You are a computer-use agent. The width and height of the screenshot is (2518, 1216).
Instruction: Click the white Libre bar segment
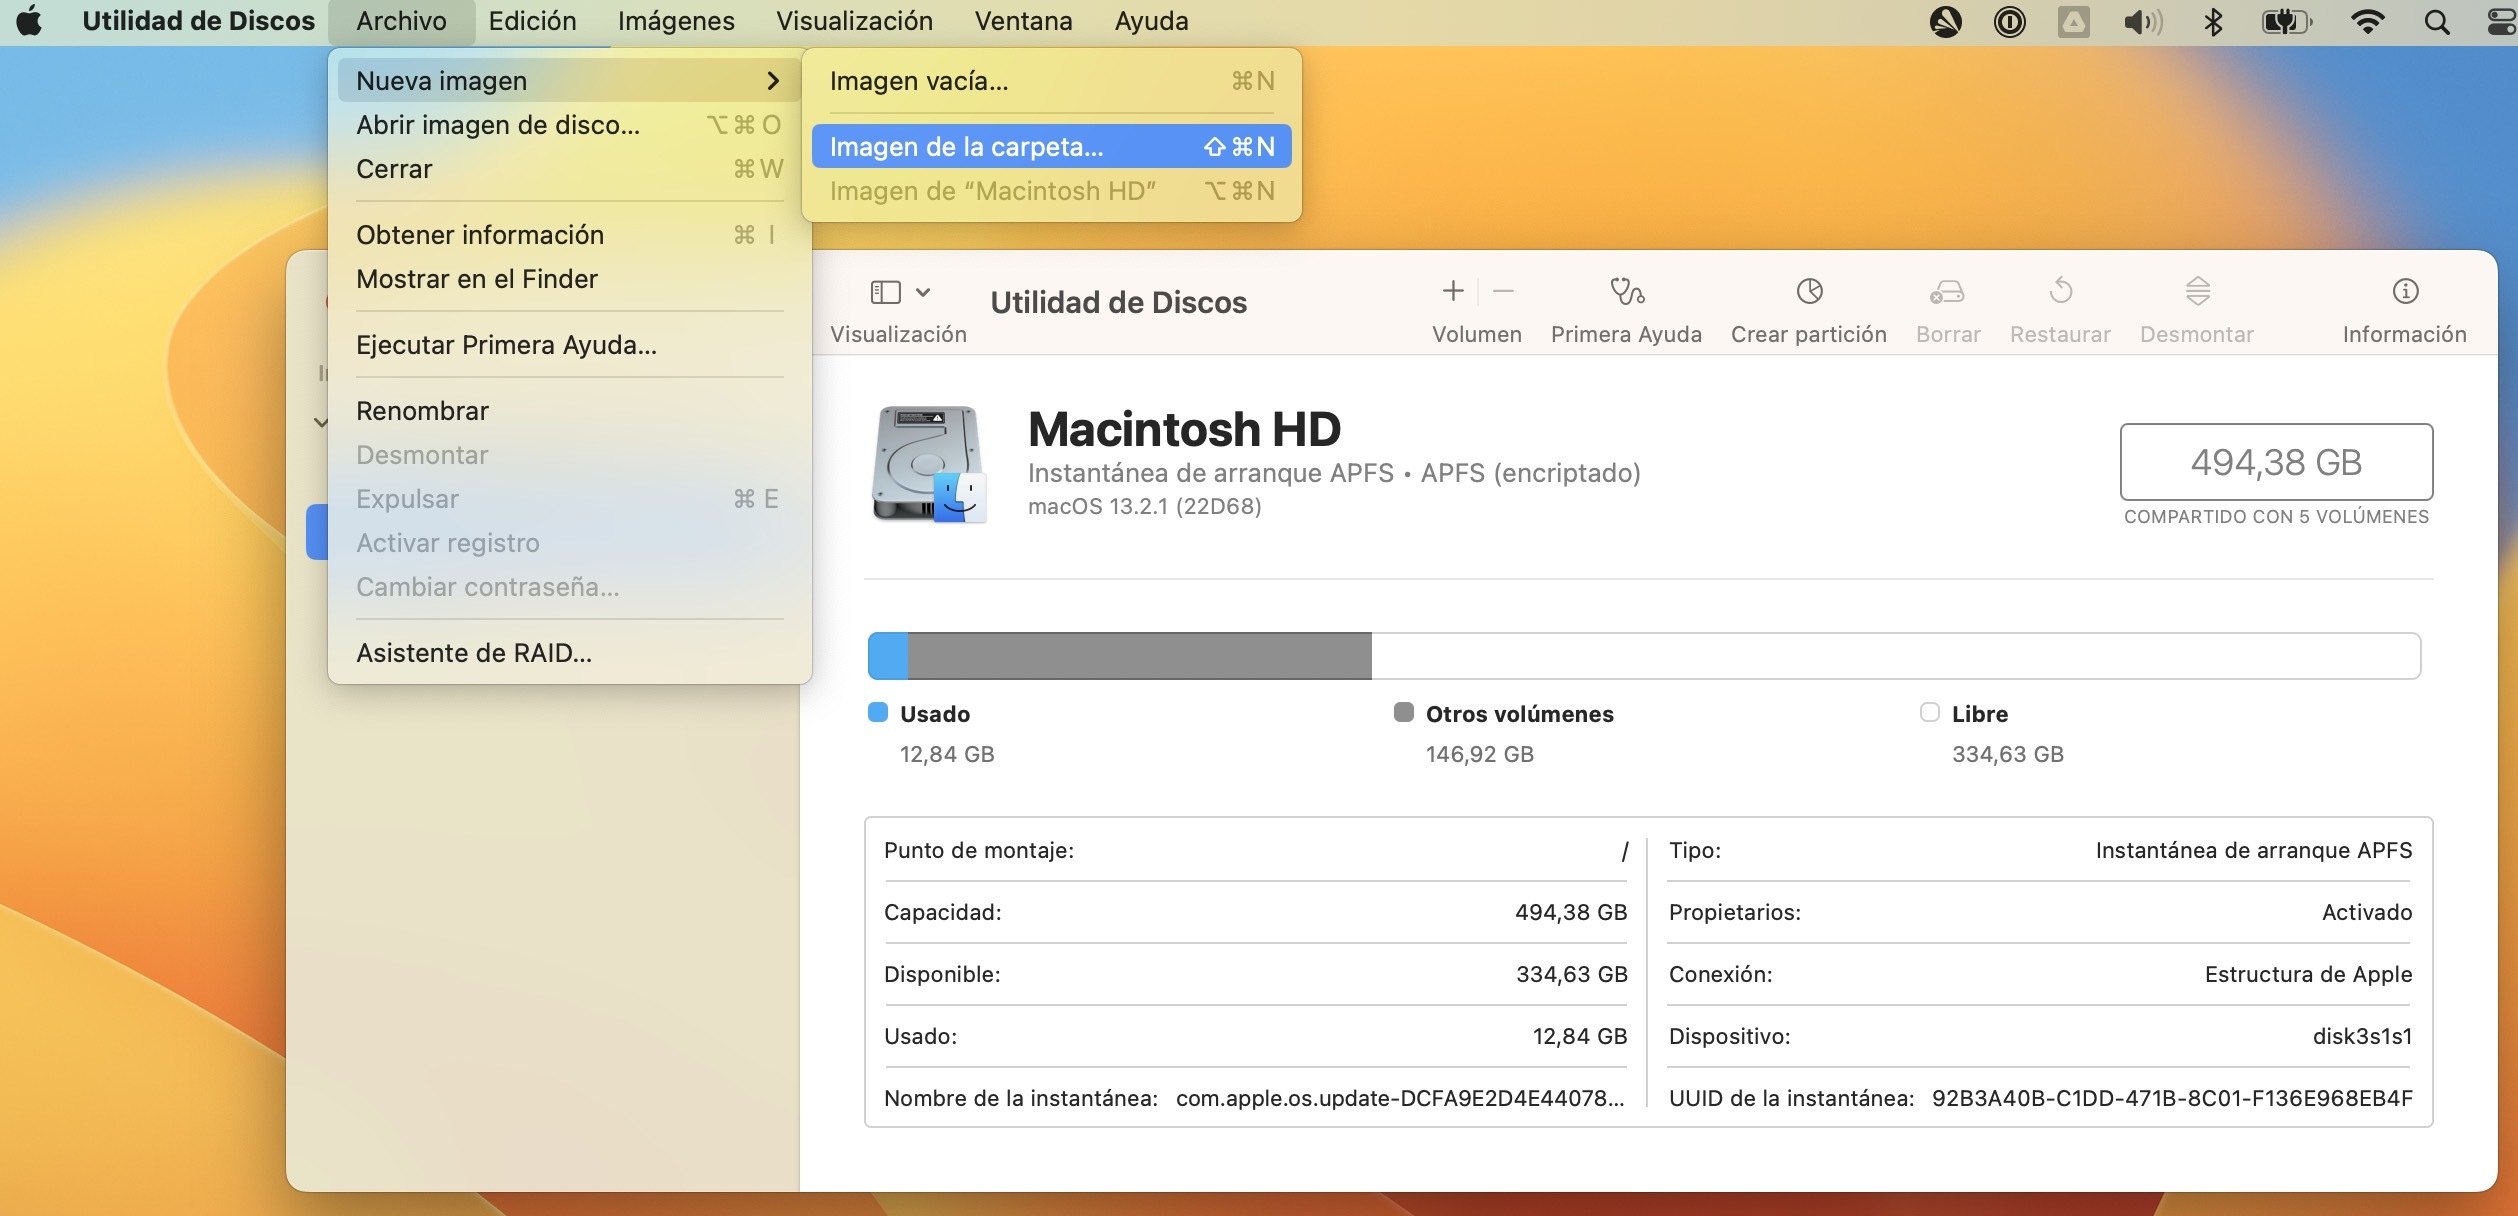click(x=1895, y=656)
